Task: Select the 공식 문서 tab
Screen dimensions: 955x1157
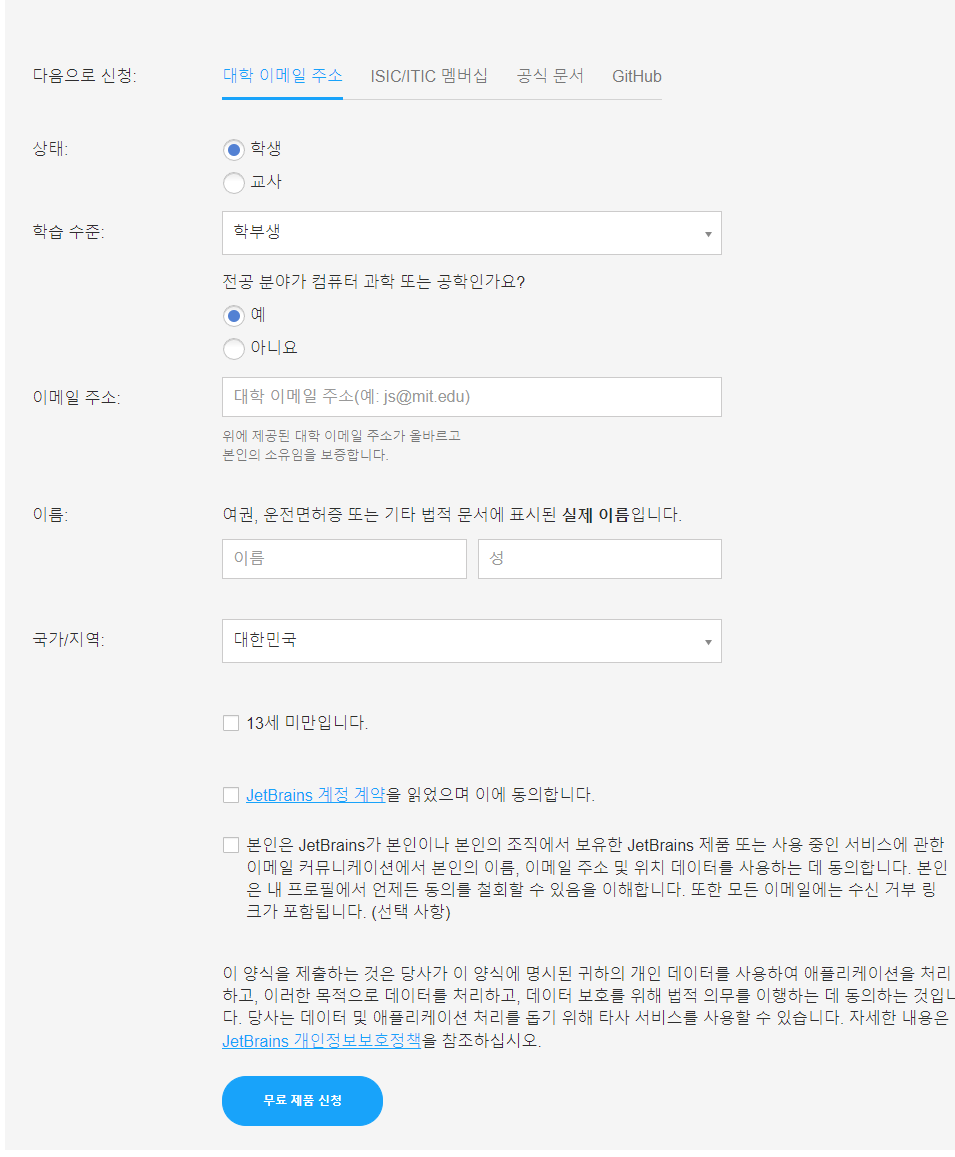Action: (550, 76)
